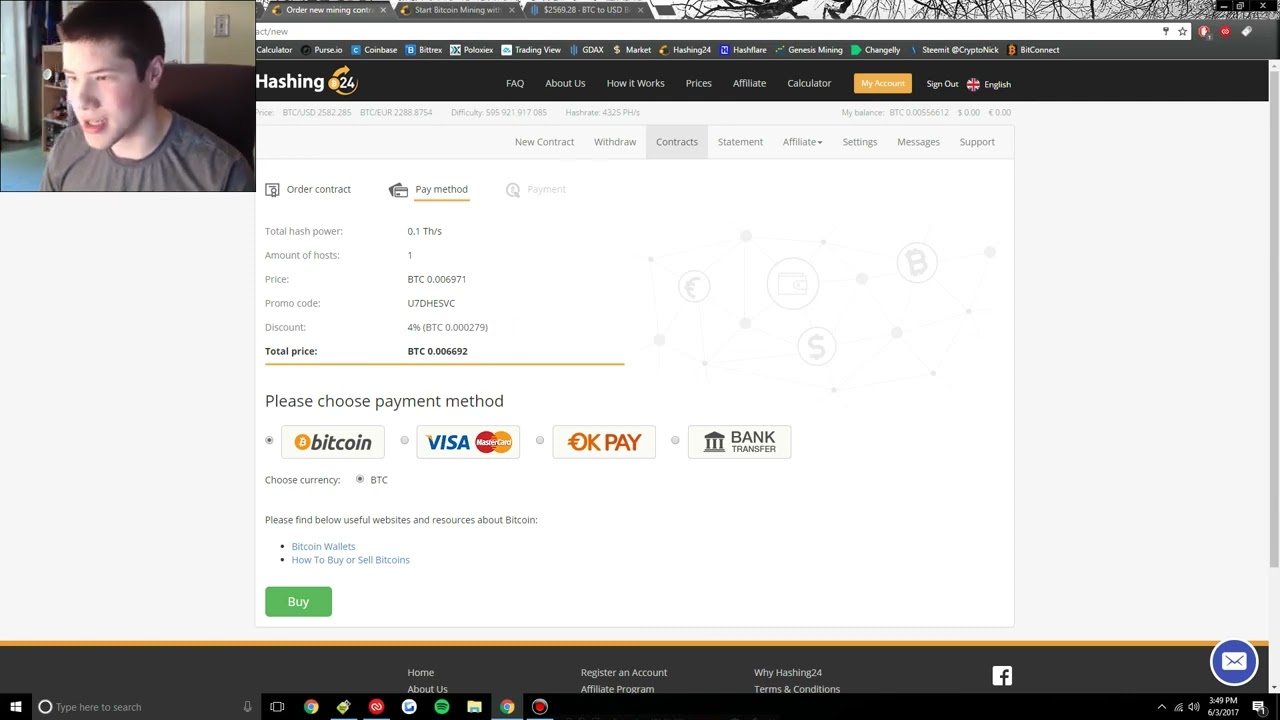Open the Changelly bookmark
Image resolution: width=1280 pixels, height=720 pixels.
coord(876,50)
